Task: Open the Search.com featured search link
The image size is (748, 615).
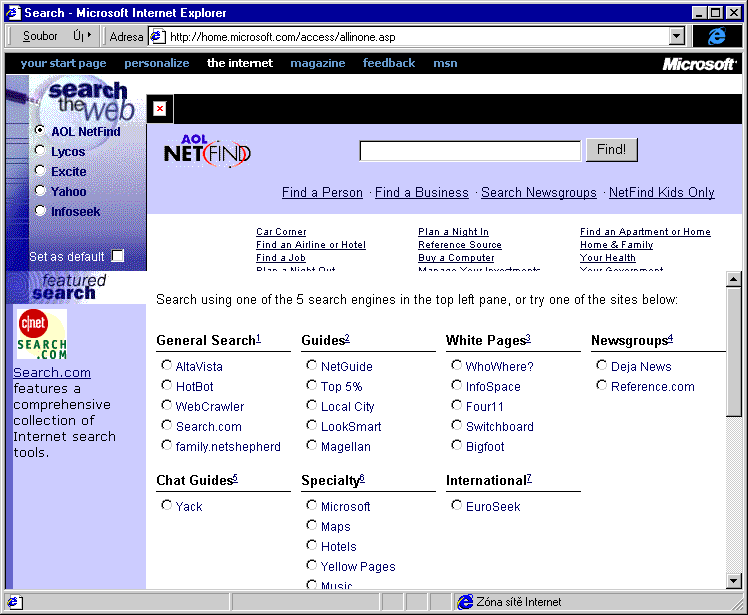Action: [52, 372]
